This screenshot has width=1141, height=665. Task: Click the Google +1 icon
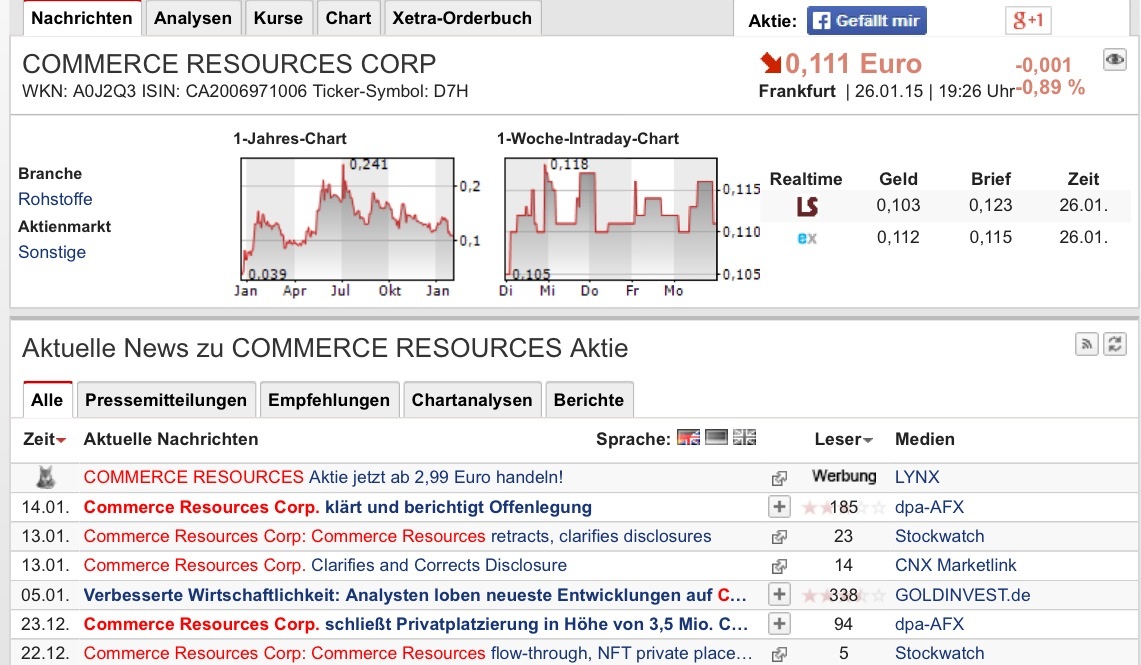click(1028, 20)
